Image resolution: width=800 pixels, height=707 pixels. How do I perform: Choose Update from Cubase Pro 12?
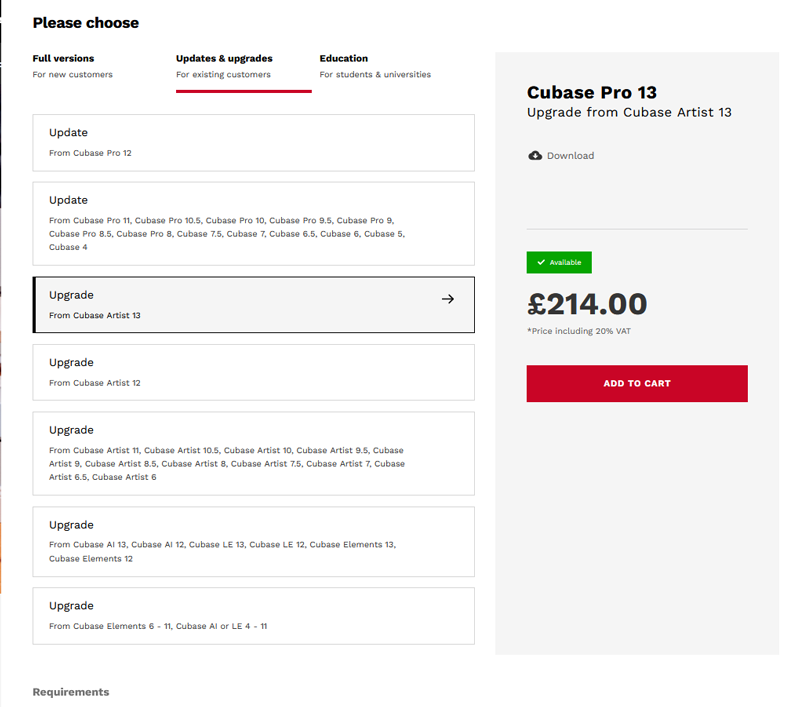(254, 143)
